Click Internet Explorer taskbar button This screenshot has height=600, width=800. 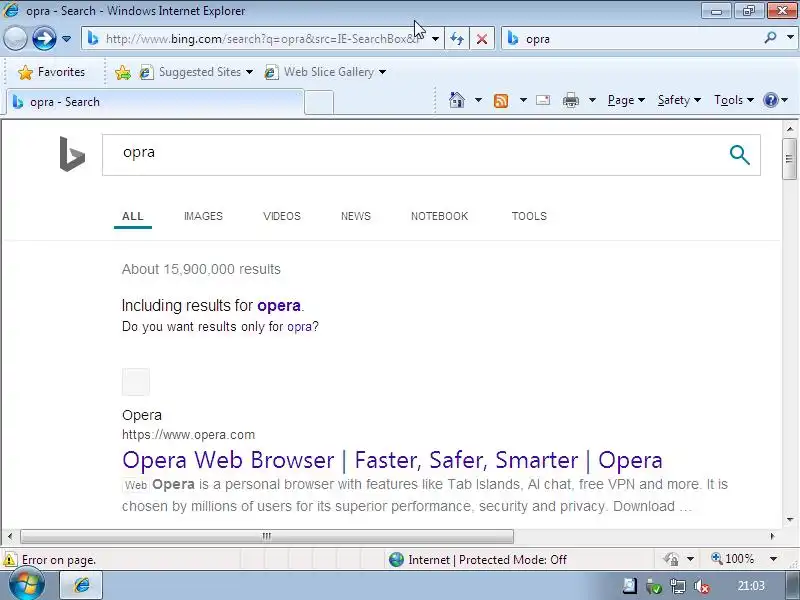click(x=82, y=585)
